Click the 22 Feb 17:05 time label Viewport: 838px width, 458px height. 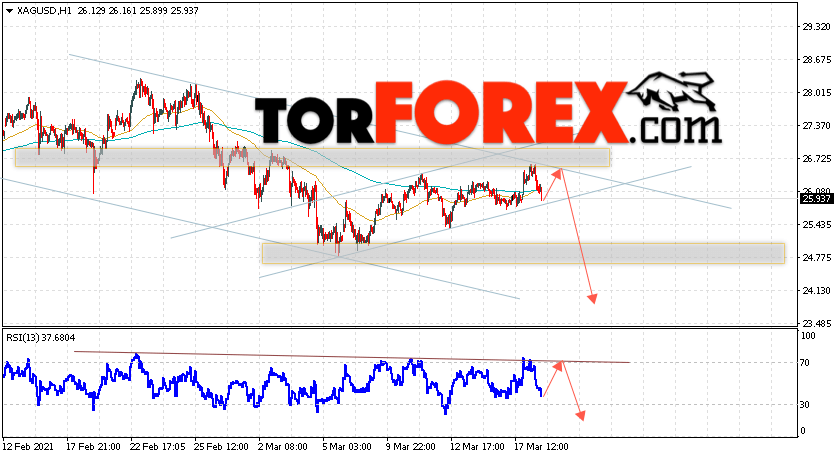coord(158,447)
